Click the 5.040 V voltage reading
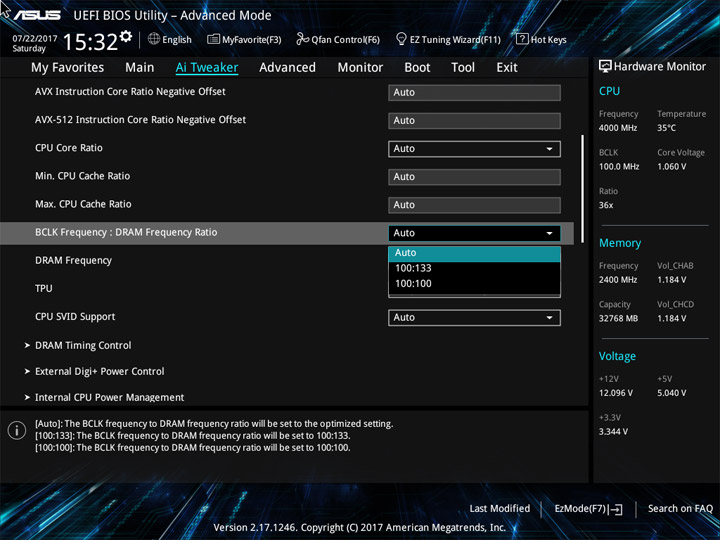 (x=672, y=393)
